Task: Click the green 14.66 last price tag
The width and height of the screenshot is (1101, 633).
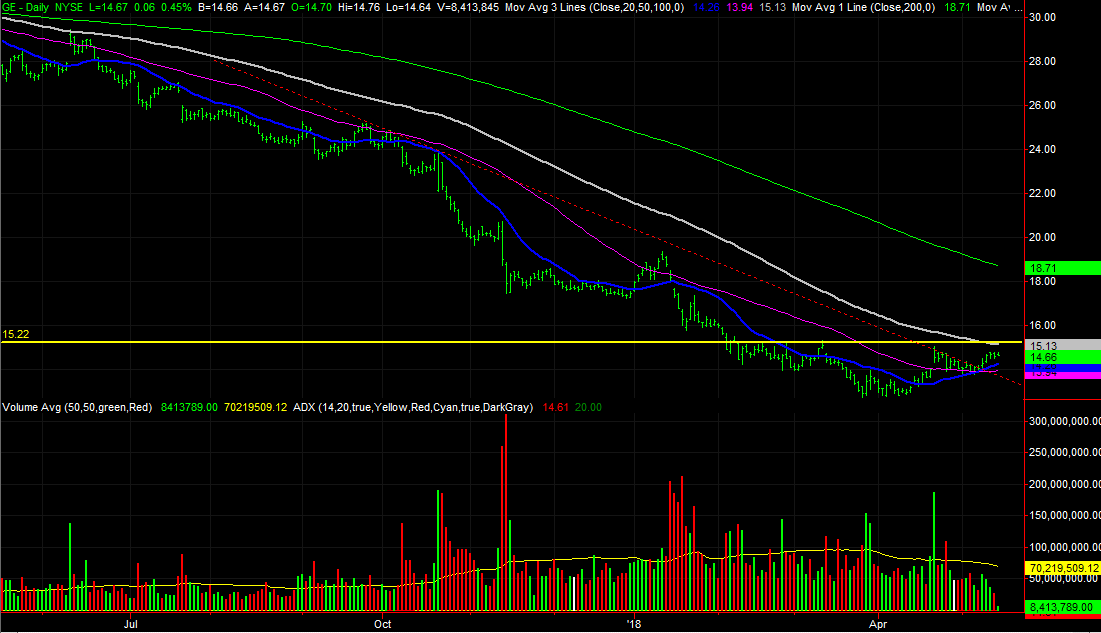Action: coord(1062,357)
